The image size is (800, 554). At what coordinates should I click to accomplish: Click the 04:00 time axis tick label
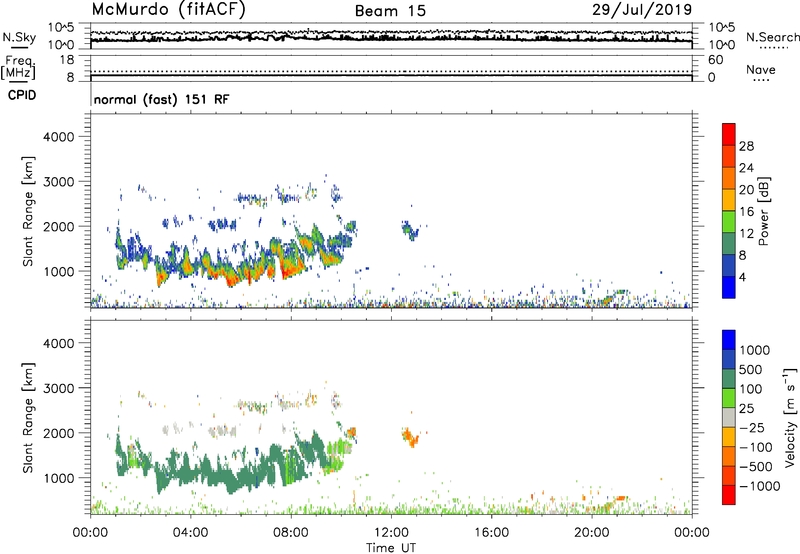coord(190,533)
